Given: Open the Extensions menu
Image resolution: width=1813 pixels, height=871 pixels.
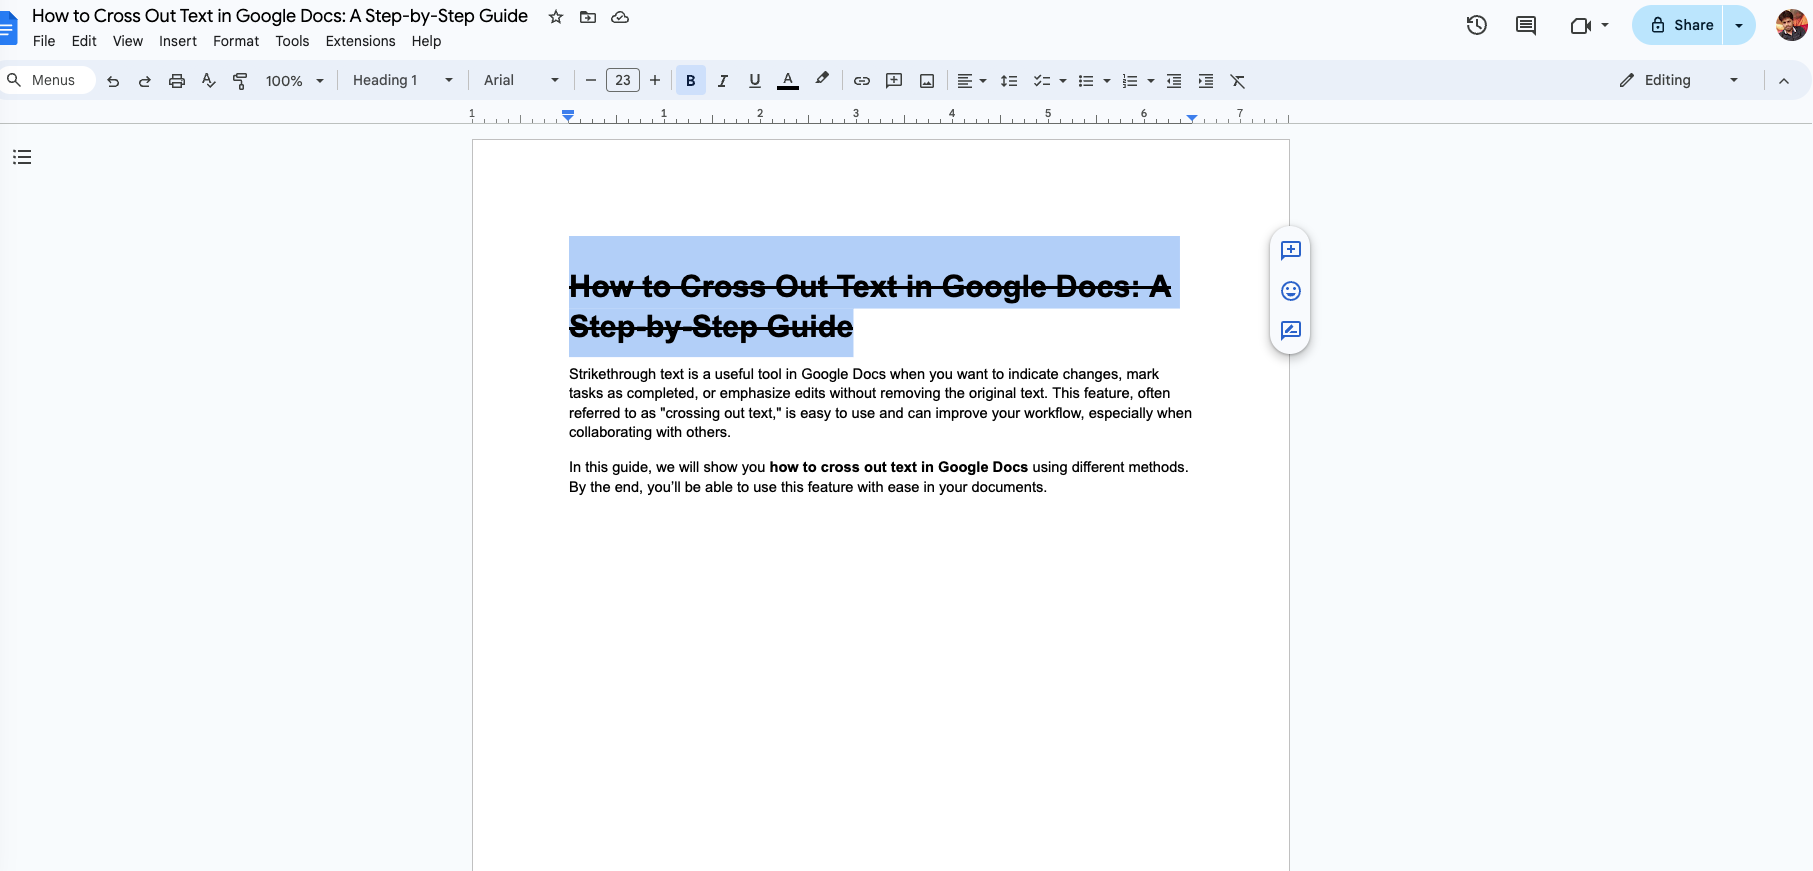Looking at the screenshot, I should tap(360, 41).
